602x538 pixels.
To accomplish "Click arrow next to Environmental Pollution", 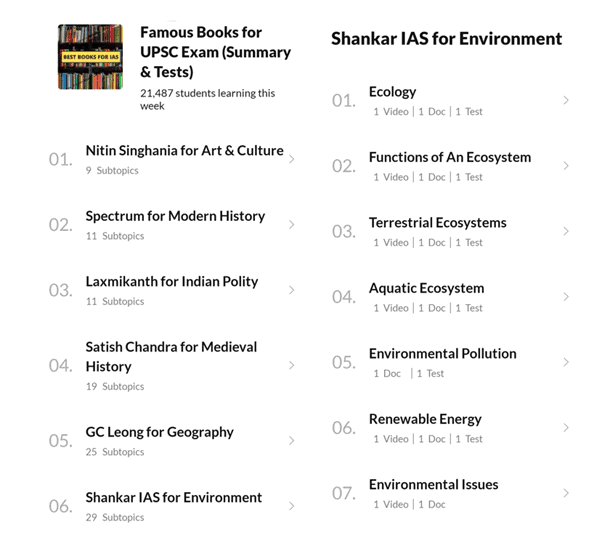I will pos(566,362).
